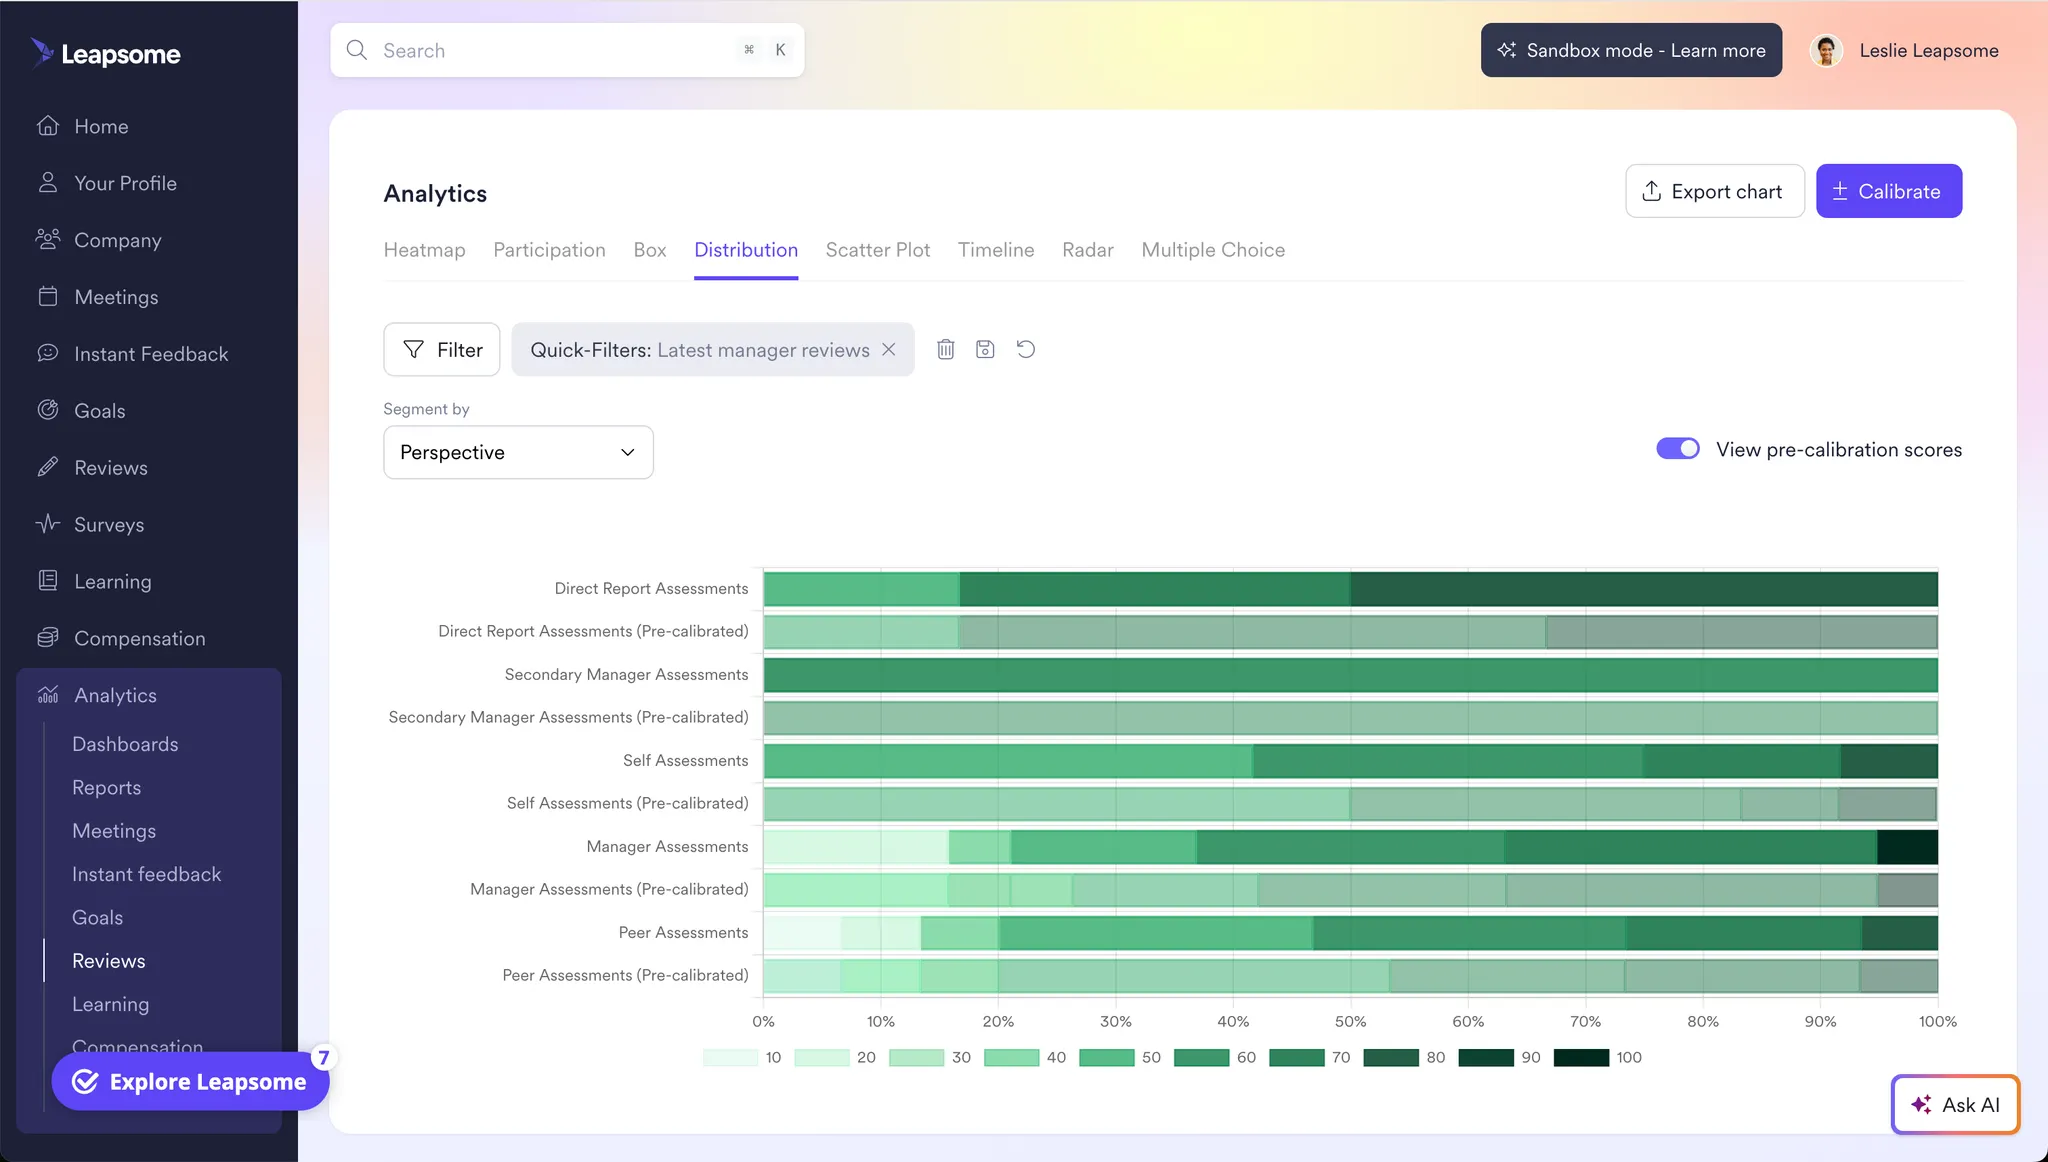Click the Your Profile person icon
The image size is (2048, 1162).
(x=48, y=183)
